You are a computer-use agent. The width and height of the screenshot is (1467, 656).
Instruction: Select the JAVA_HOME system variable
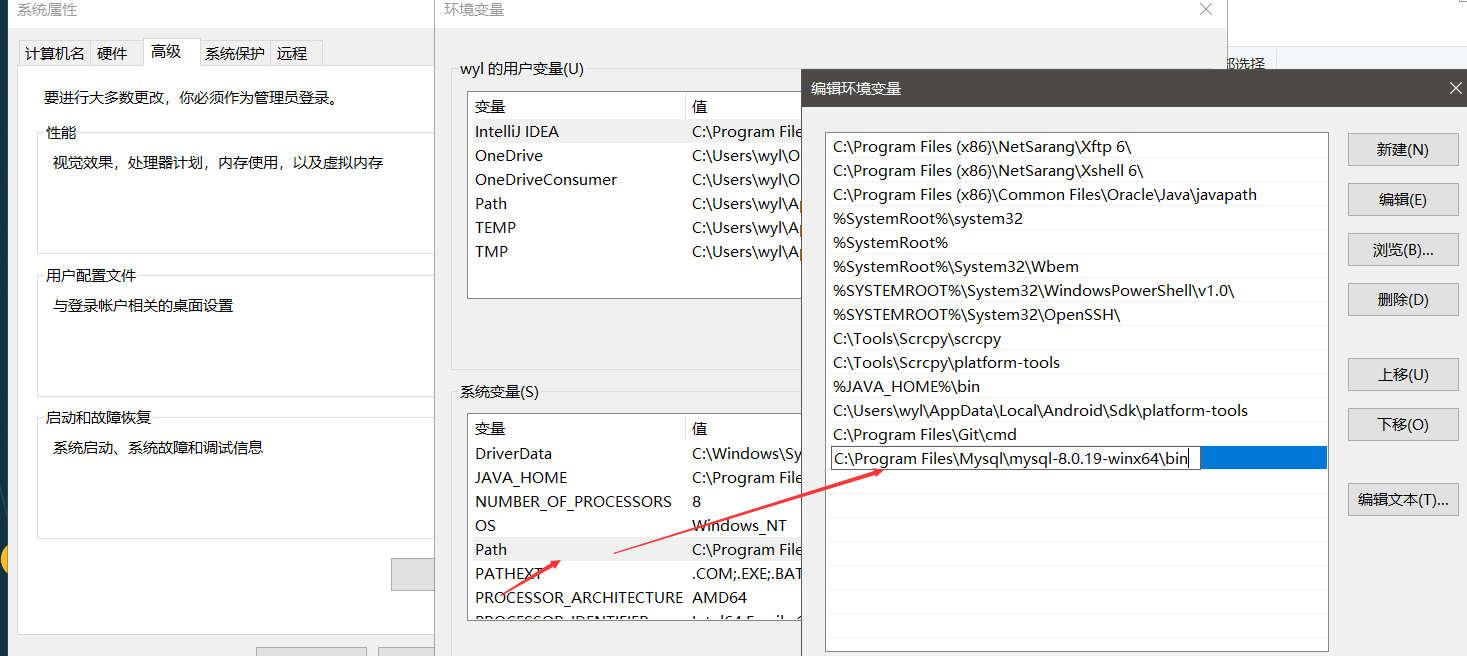click(635, 477)
